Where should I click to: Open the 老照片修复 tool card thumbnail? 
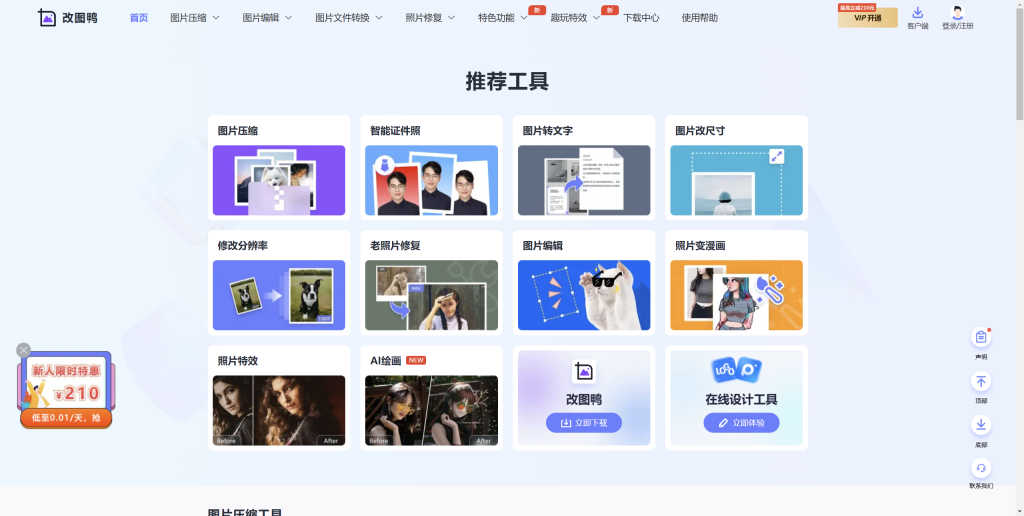pos(431,295)
